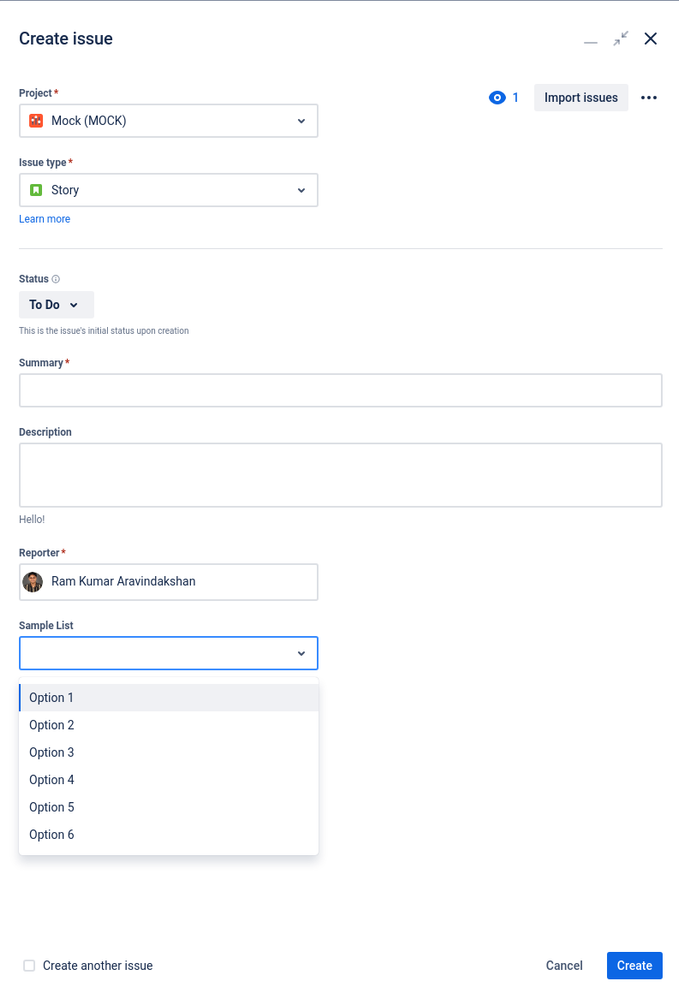Click the reporter avatar photo
The image size is (679, 999).
32,582
